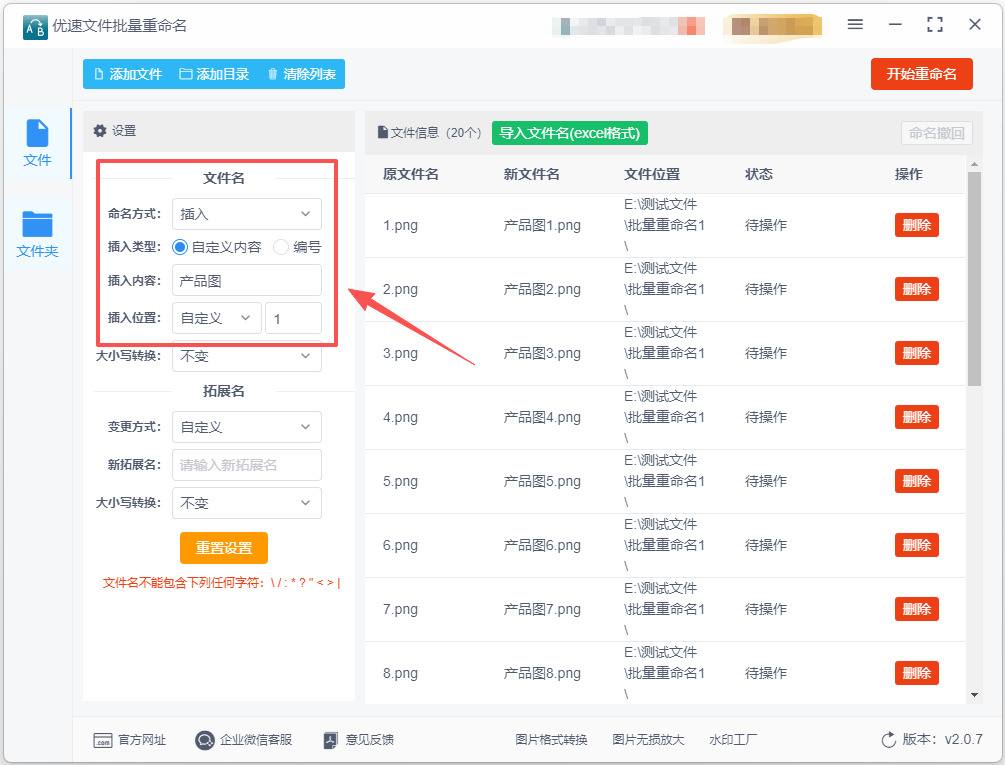Switch to the 文件夹 sidebar tab
Screen dimensions: 1005x765
[x=37, y=234]
